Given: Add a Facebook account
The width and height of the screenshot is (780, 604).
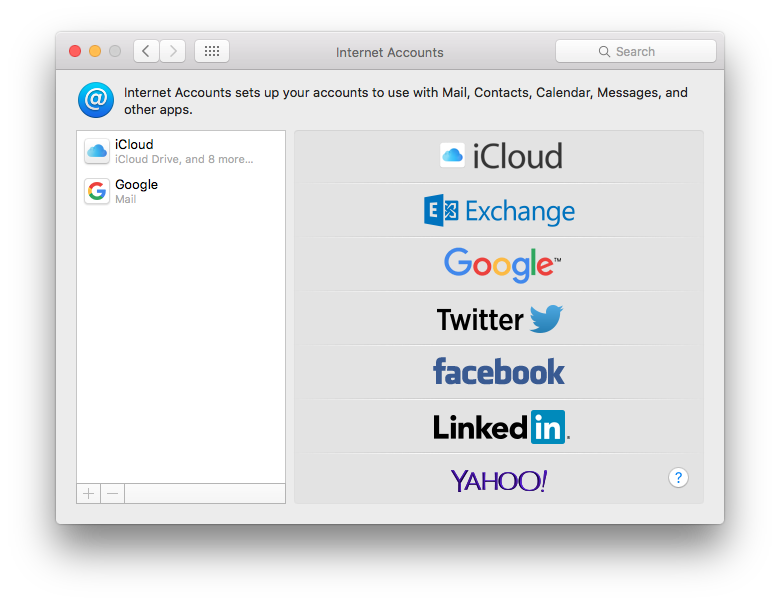Looking at the screenshot, I should [499, 373].
